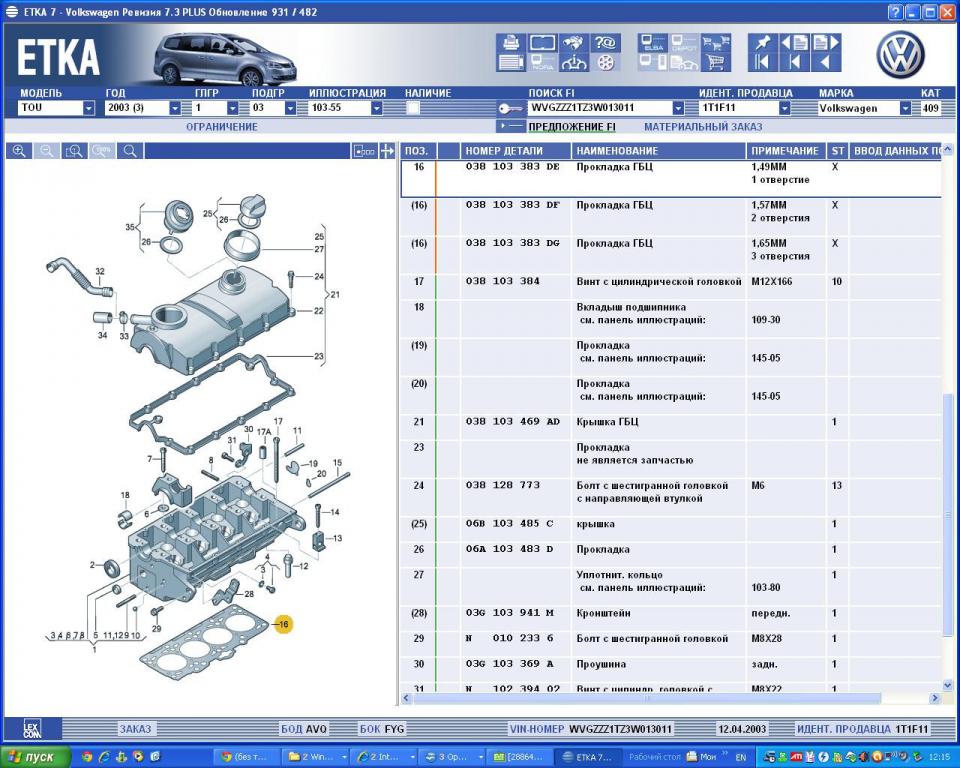Click the single-bar left arrow icon

coord(794,62)
